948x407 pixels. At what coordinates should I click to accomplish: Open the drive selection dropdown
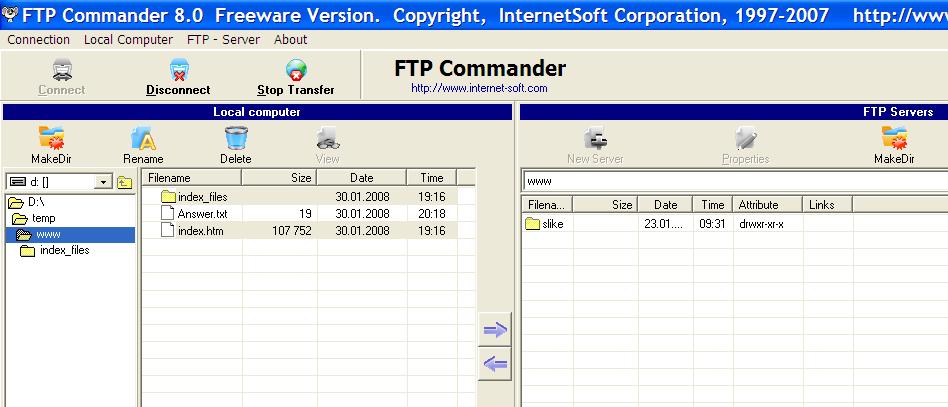pos(102,182)
